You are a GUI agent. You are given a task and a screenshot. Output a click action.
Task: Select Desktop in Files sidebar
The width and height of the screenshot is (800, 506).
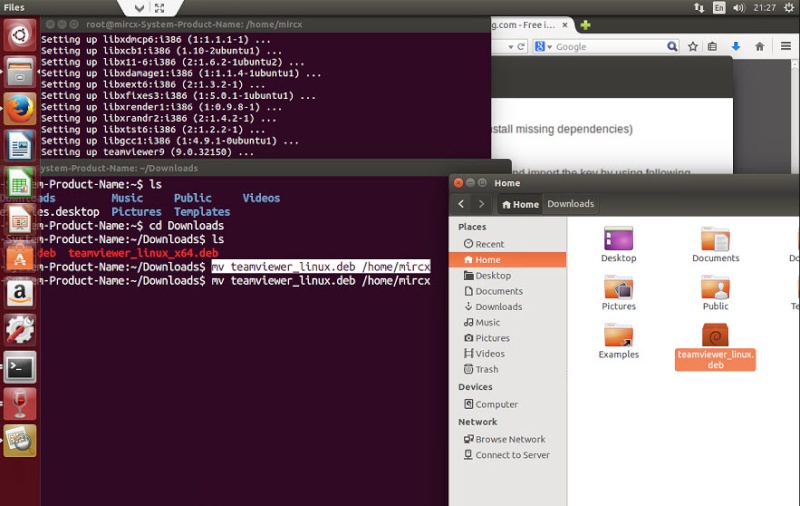coord(508,275)
